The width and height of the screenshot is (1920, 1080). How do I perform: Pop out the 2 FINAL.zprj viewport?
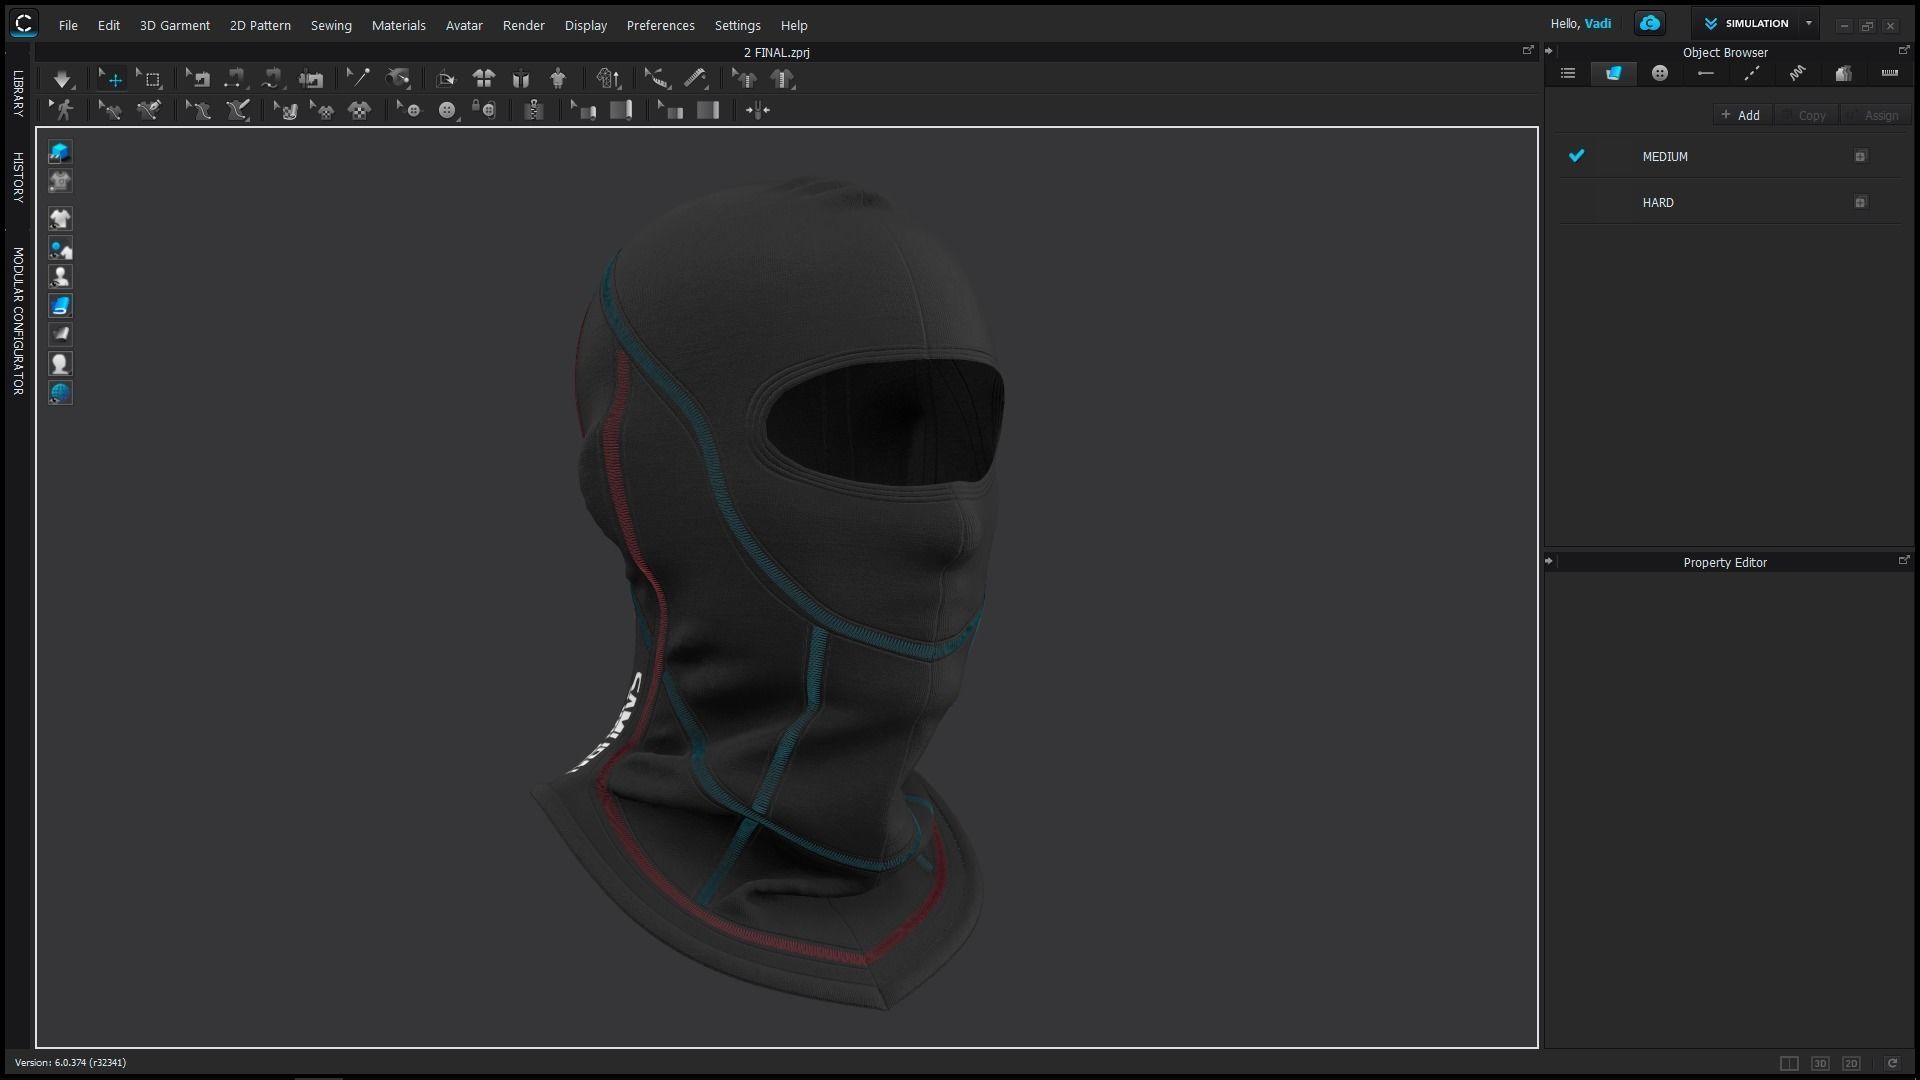point(1527,49)
